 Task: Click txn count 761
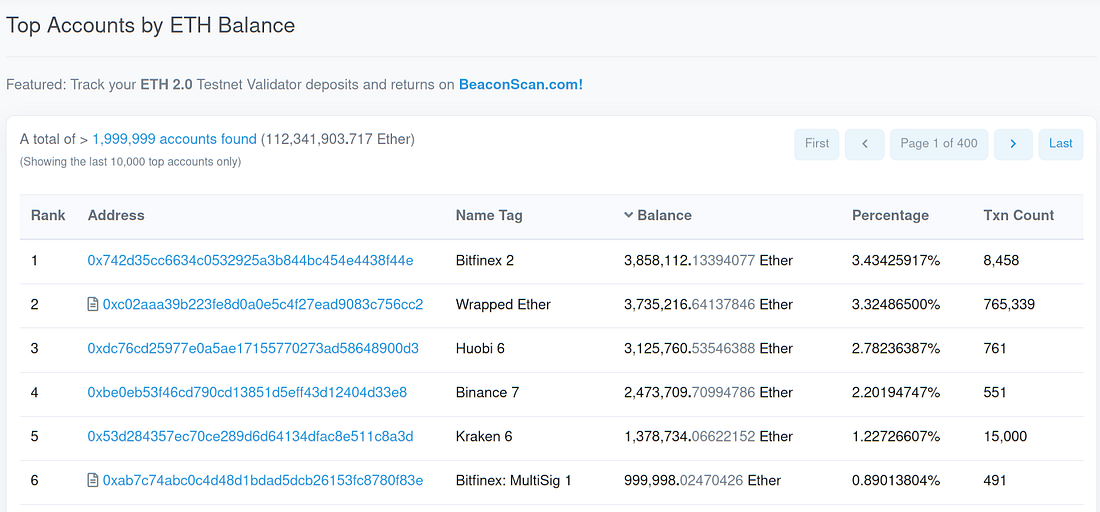click(995, 349)
